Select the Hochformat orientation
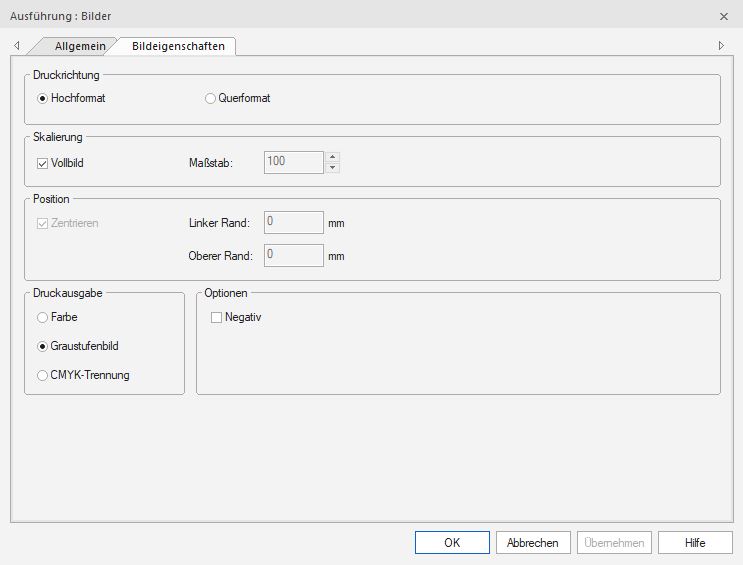 (x=42, y=98)
